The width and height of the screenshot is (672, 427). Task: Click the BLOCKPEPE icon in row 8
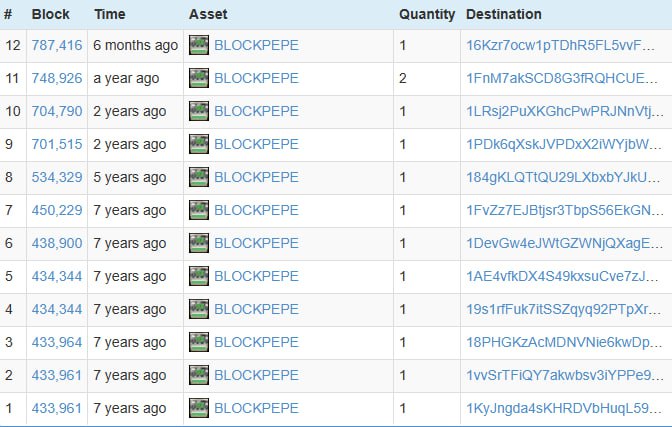[x=199, y=177]
